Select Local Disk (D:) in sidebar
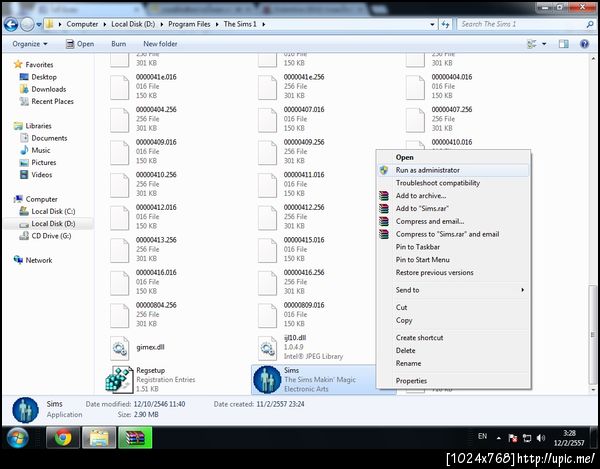The width and height of the screenshot is (600, 469). pyautogui.click(x=47, y=224)
